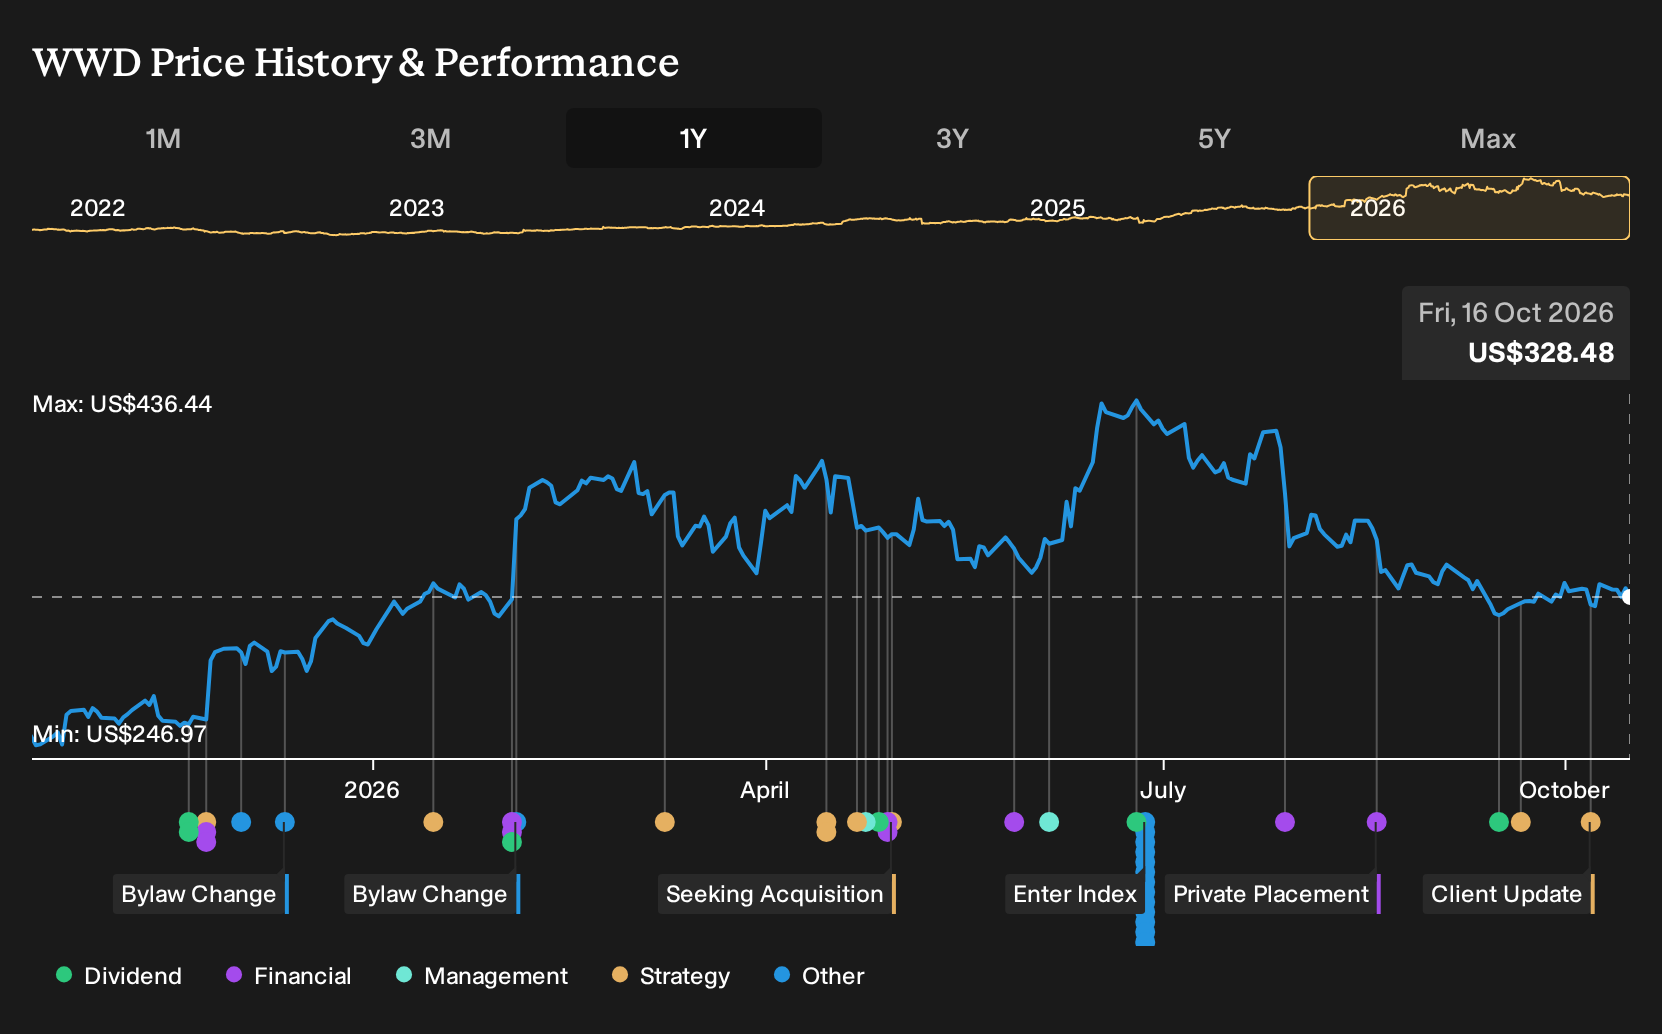Screen dimensions: 1662x1034
Task: Click the white current-price endpoint on the chart
Action: tap(1627, 597)
